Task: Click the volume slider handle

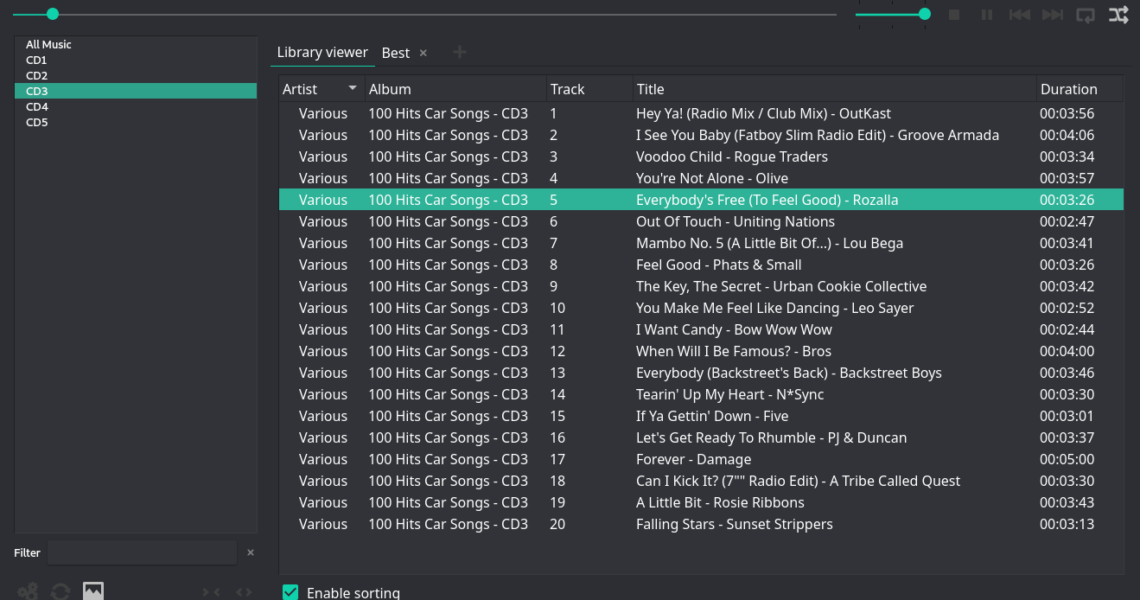Action: 924,14
